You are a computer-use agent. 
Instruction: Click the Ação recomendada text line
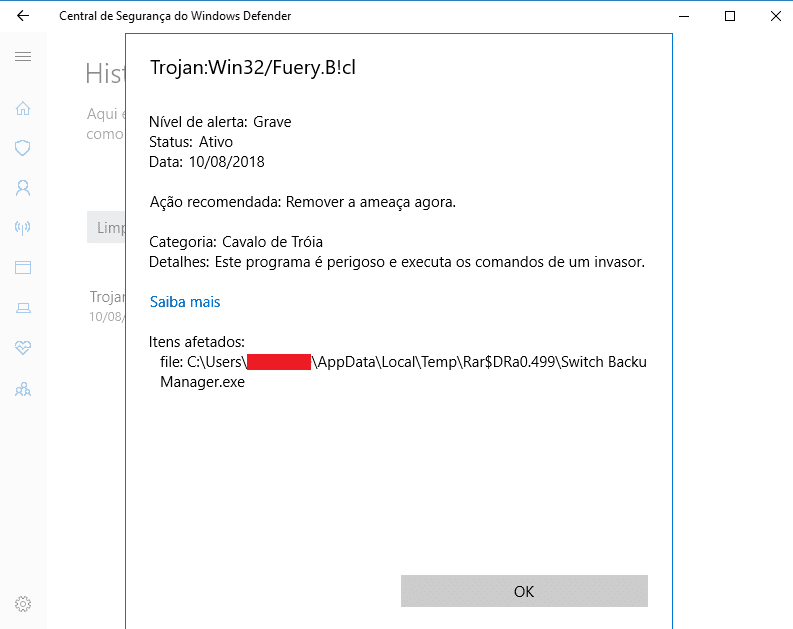[x=302, y=202]
